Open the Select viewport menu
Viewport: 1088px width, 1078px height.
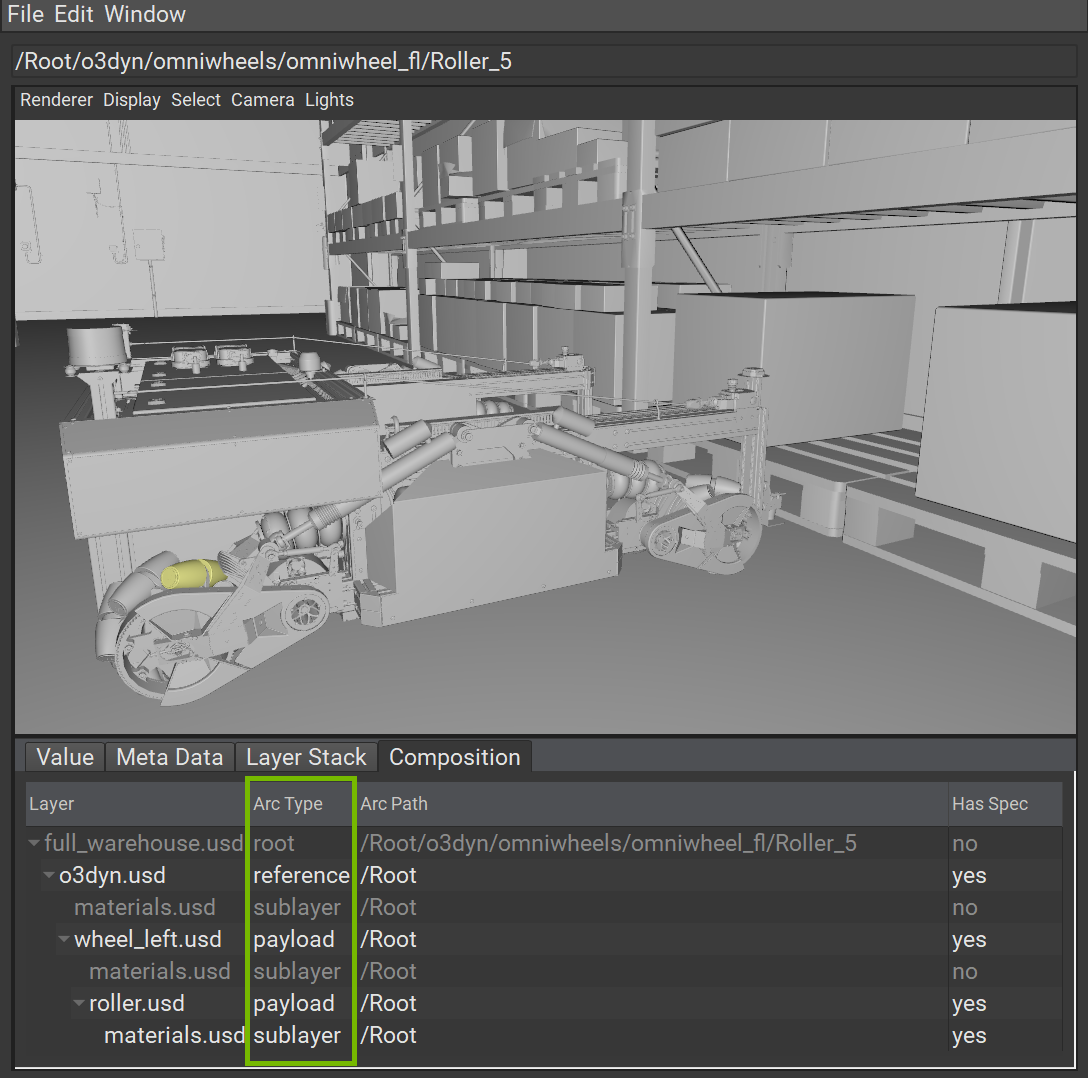(196, 100)
